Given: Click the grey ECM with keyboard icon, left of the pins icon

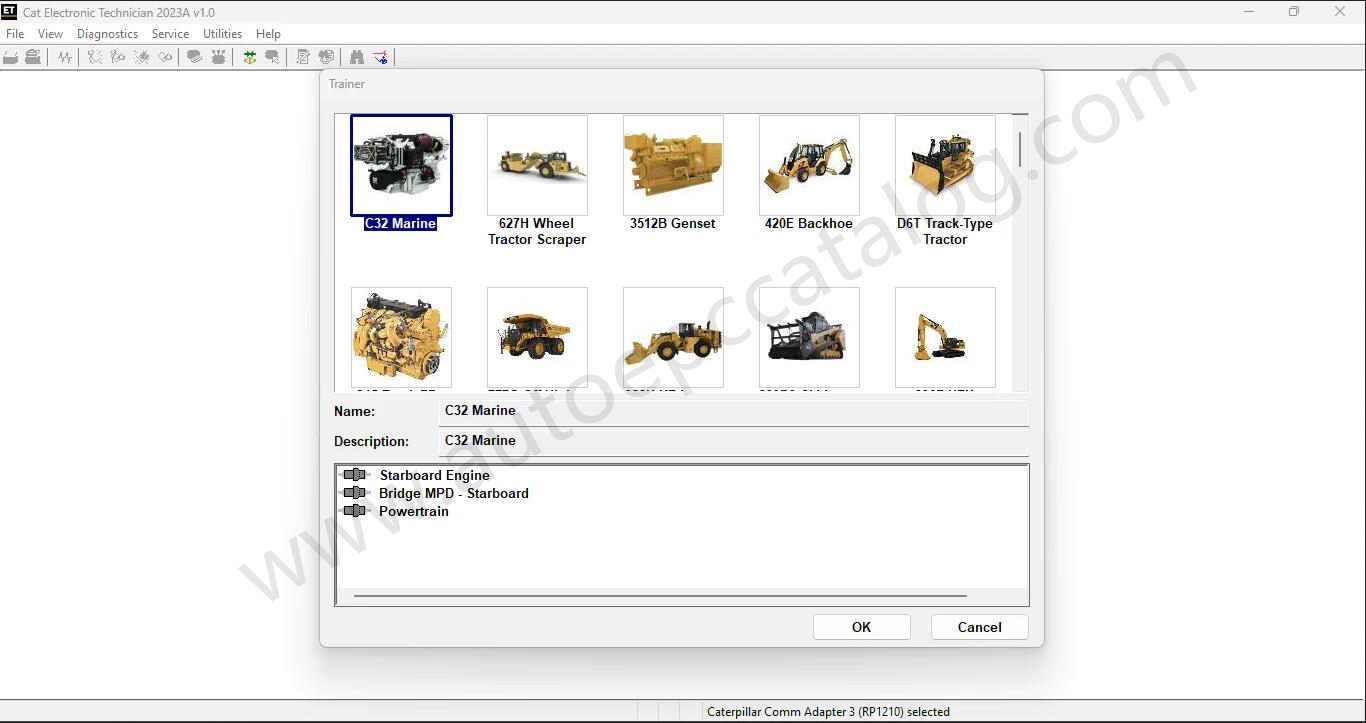Looking at the screenshot, I should [x=194, y=57].
